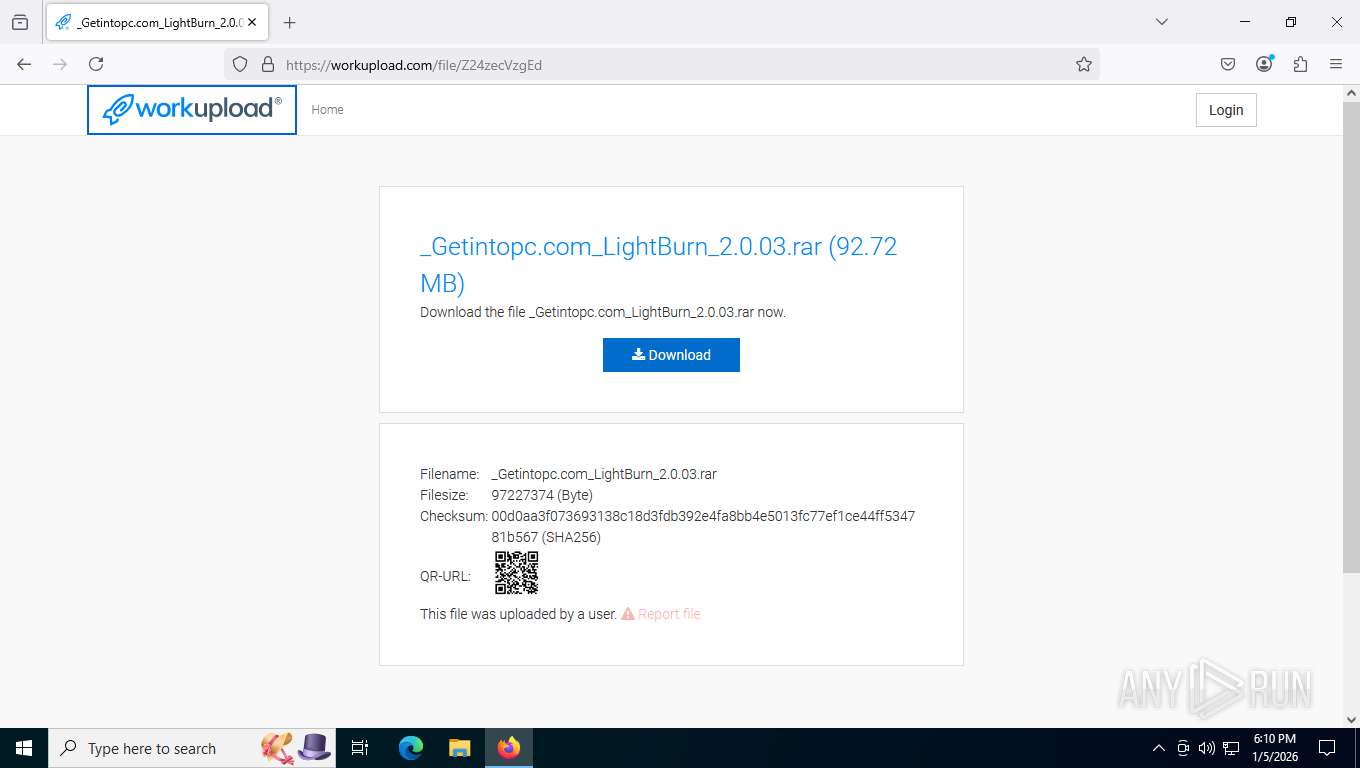
Task: Open volume speaker tray icon
Action: tap(1206, 748)
